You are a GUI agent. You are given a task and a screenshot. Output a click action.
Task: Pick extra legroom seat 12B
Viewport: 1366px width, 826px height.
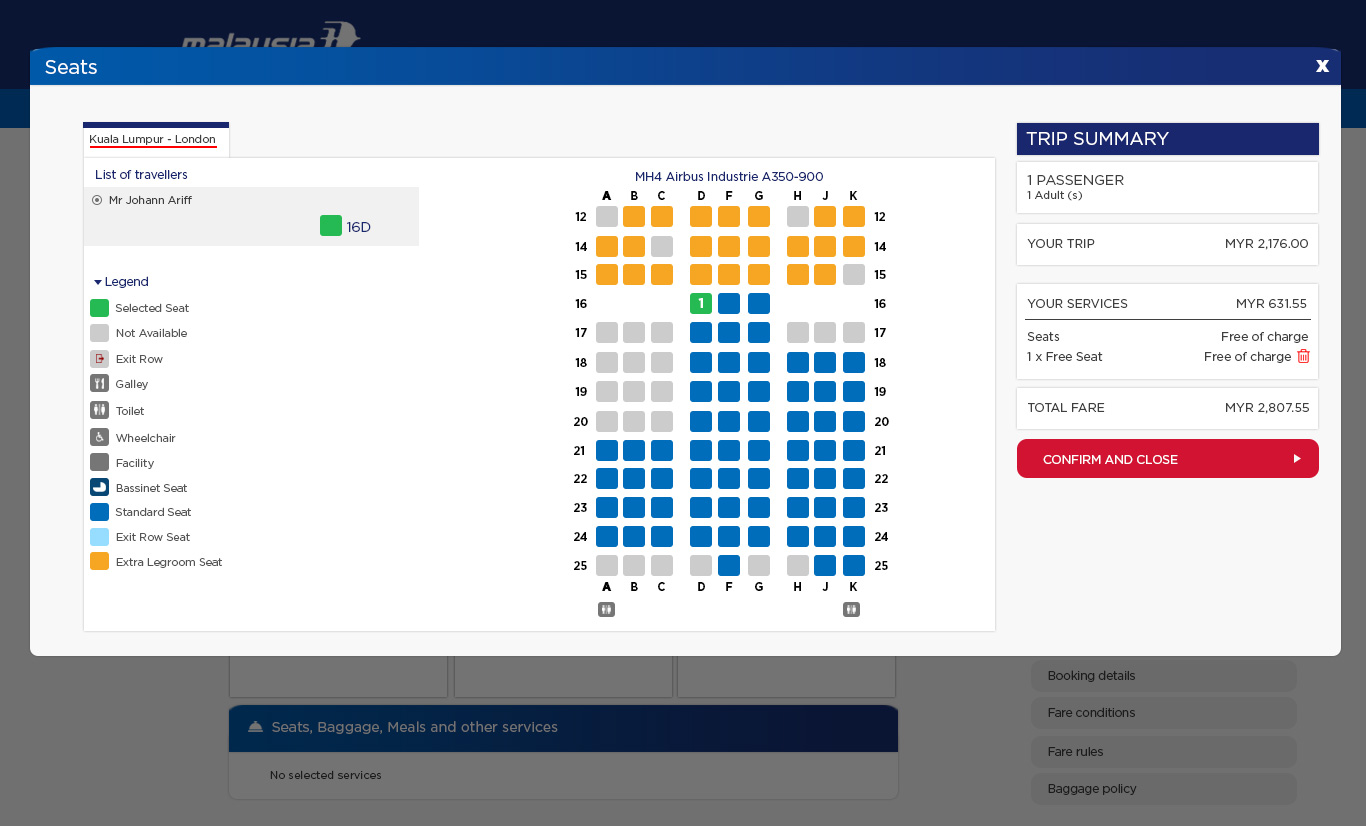coord(634,216)
